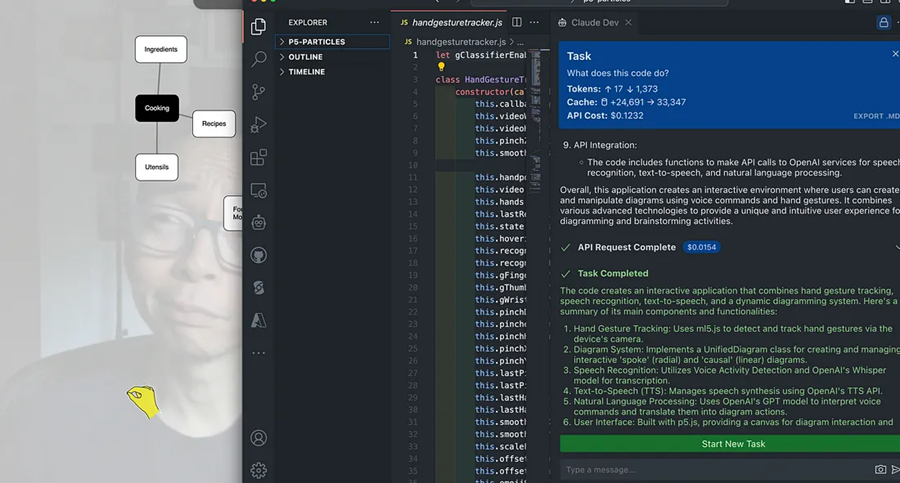Close the Task summary card

tap(895, 53)
